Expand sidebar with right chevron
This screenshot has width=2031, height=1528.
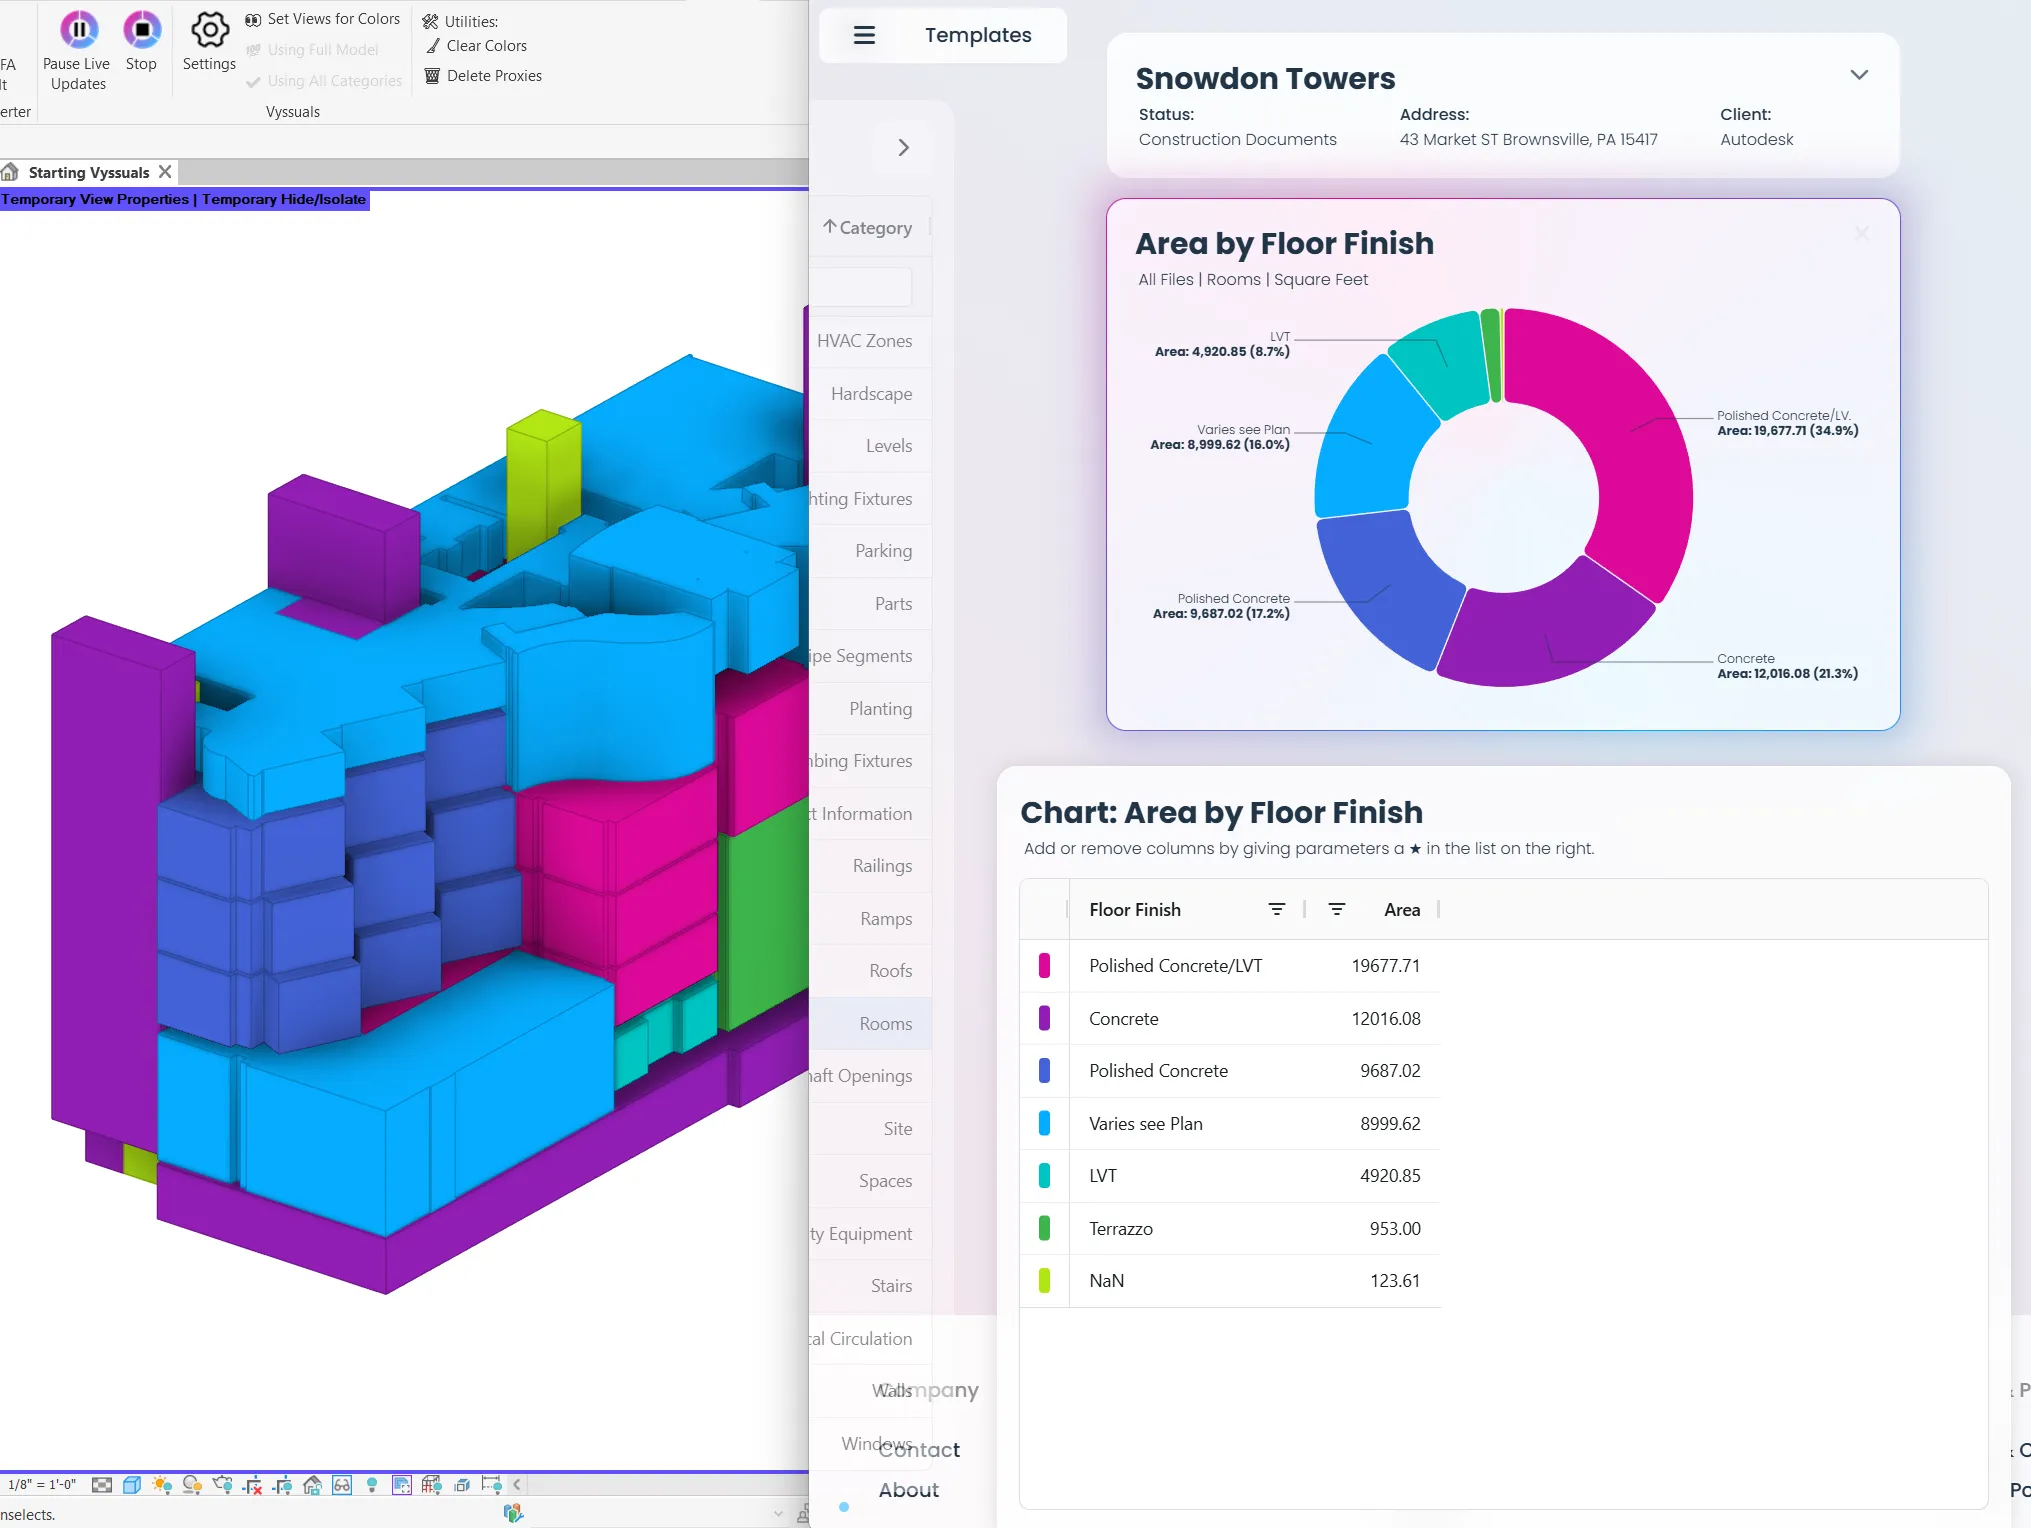[x=903, y=148]
